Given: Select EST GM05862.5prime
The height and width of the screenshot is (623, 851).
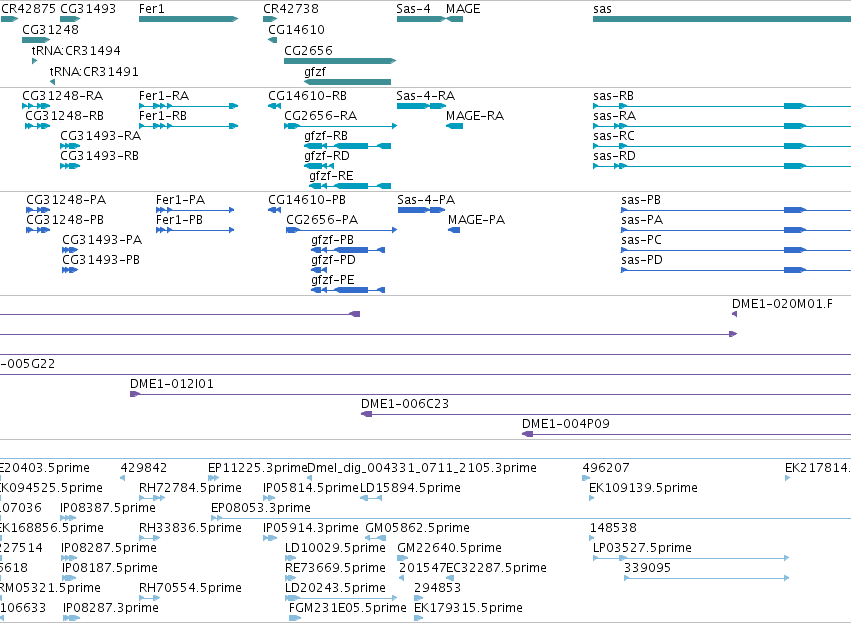Looking at the screenshot, I should 376,538.
